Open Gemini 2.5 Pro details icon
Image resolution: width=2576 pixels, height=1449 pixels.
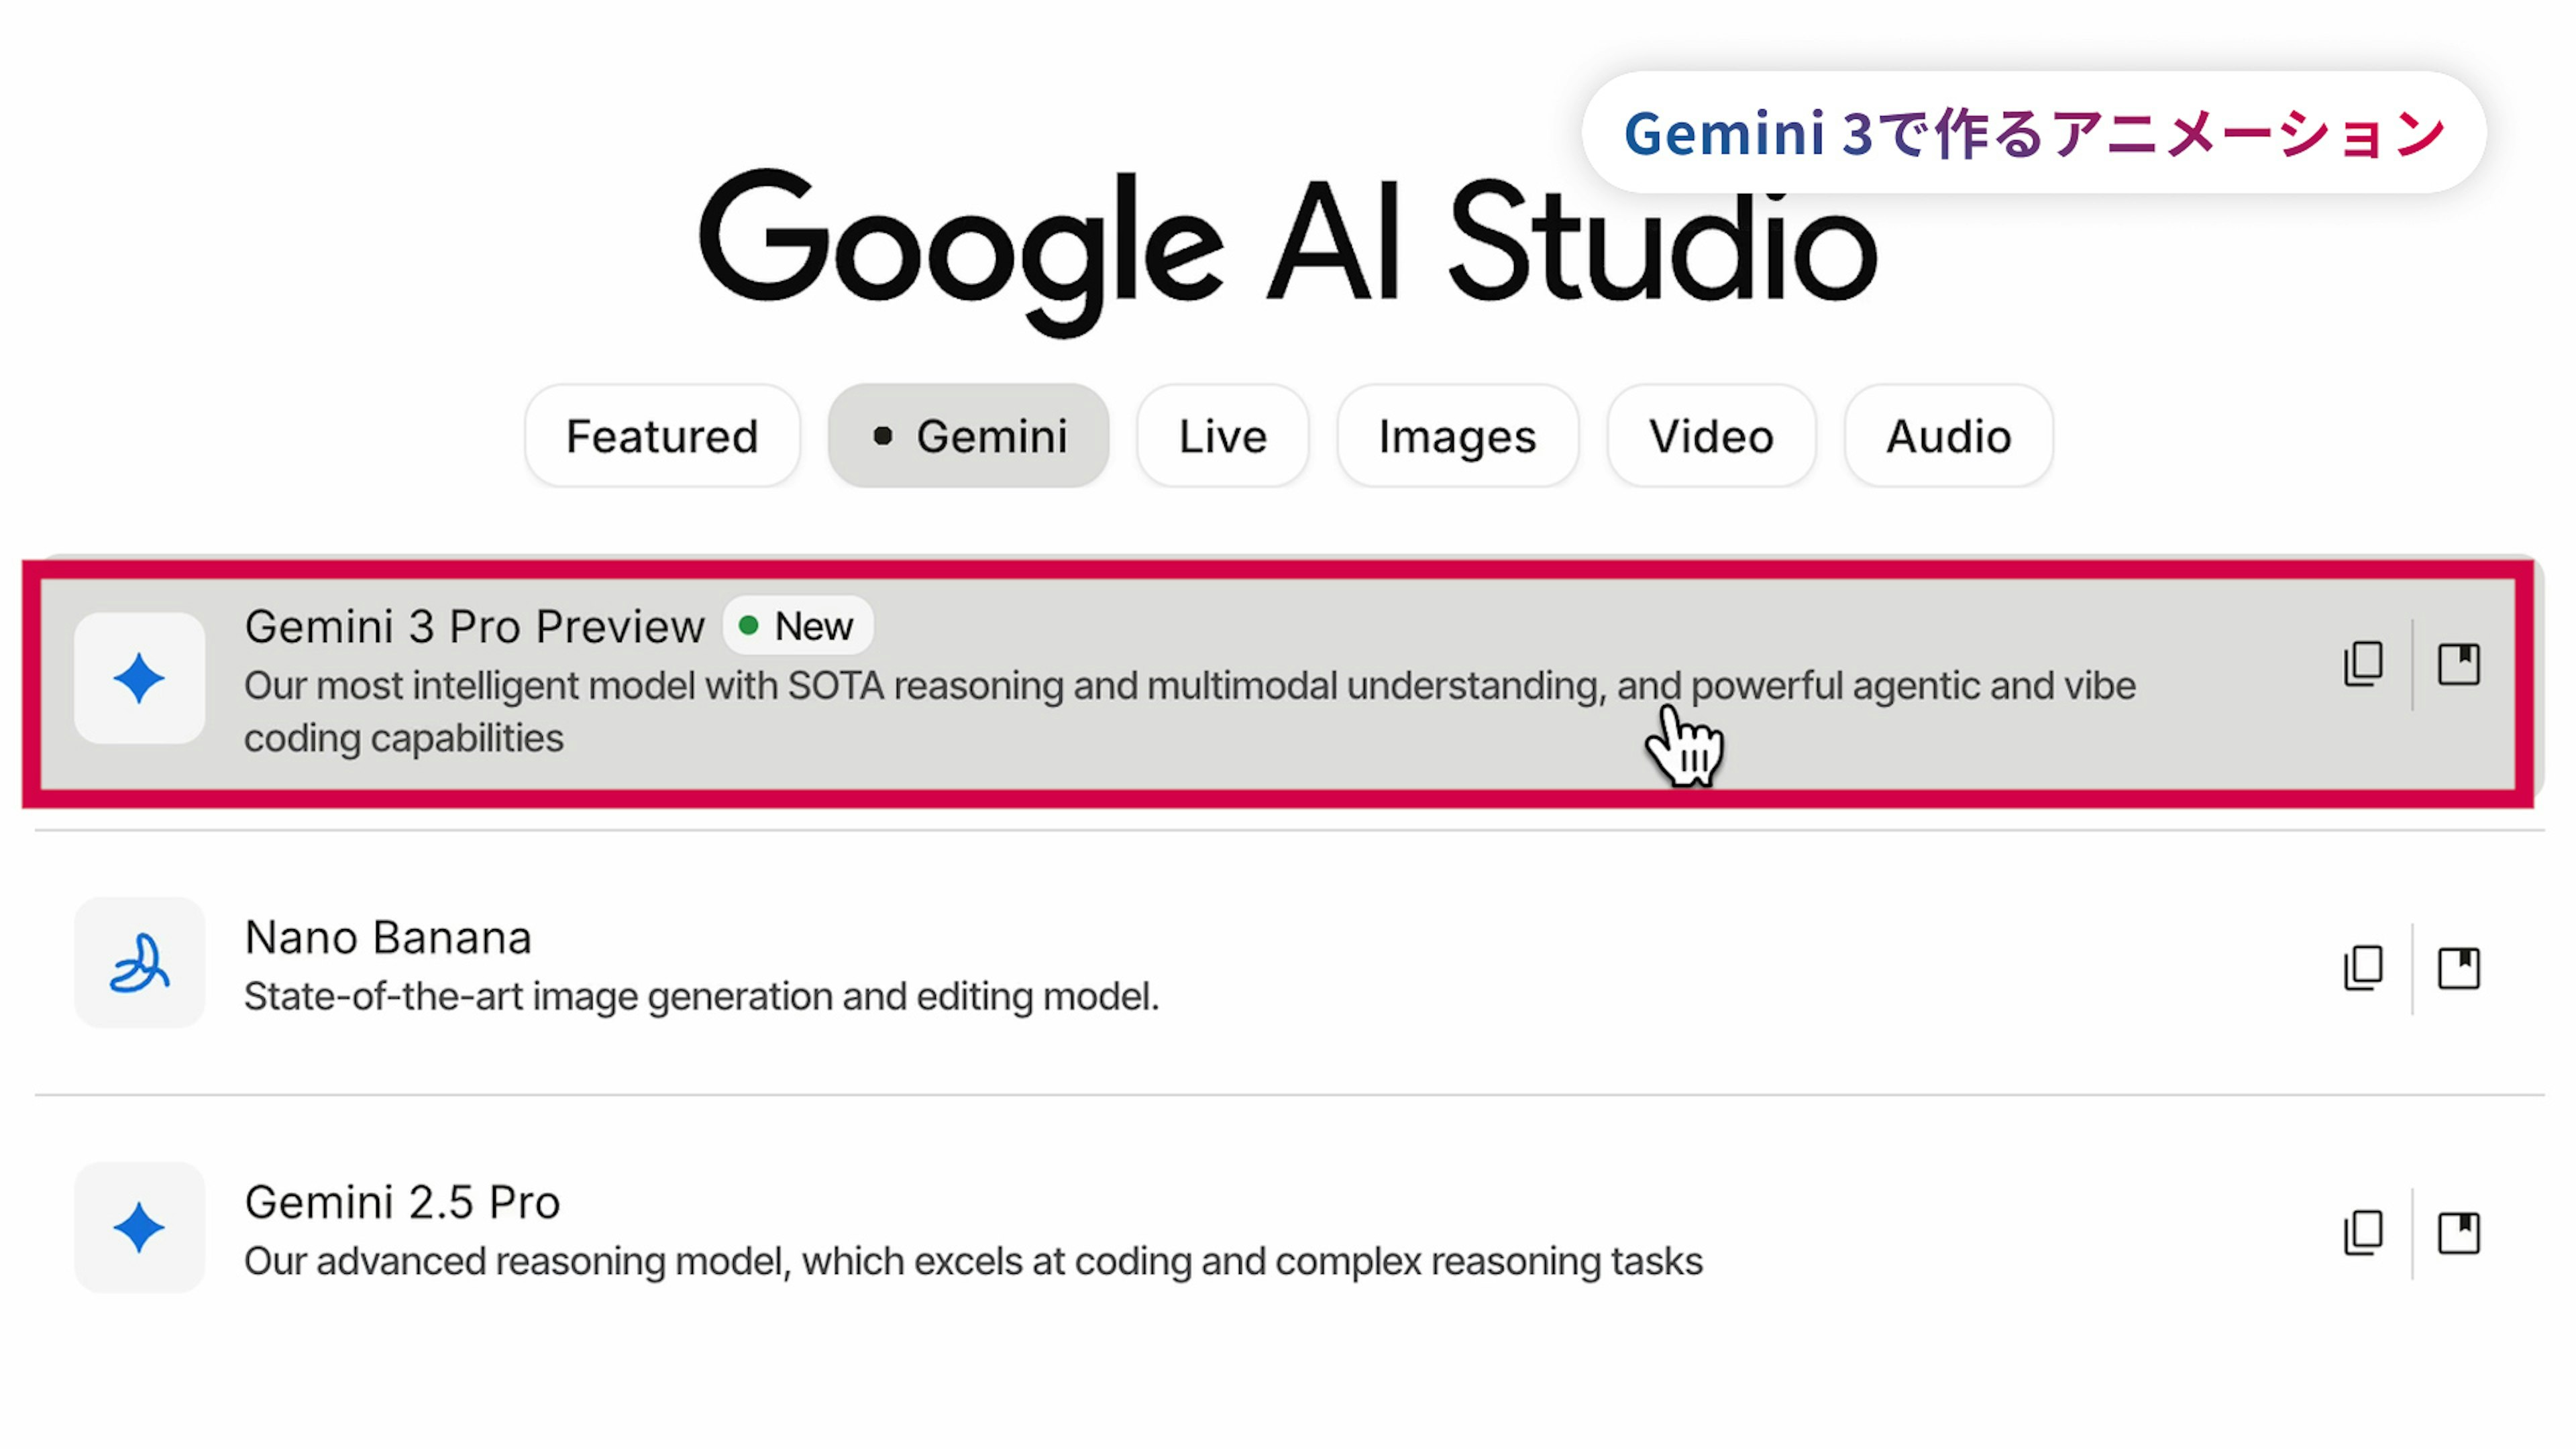(2458, 1233)
